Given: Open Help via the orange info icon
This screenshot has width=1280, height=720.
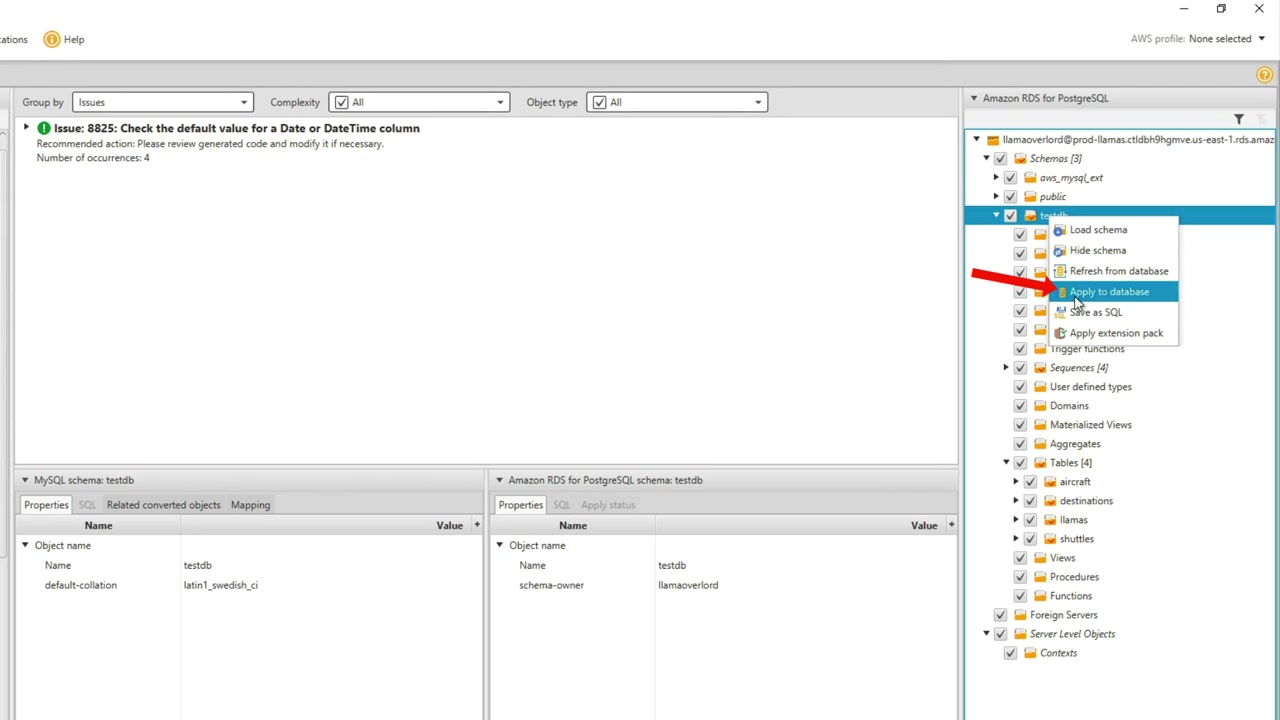Looking at the screenshot, I should 52,39.
